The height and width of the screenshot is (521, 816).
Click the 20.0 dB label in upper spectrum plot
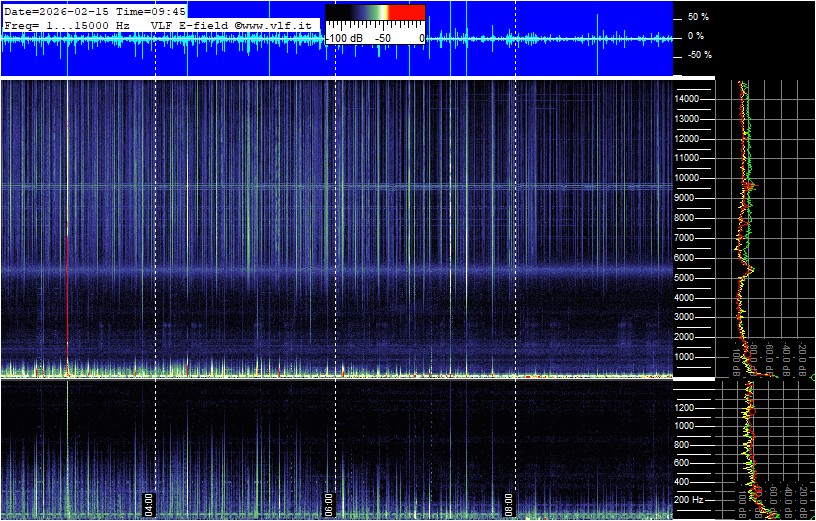803,358
